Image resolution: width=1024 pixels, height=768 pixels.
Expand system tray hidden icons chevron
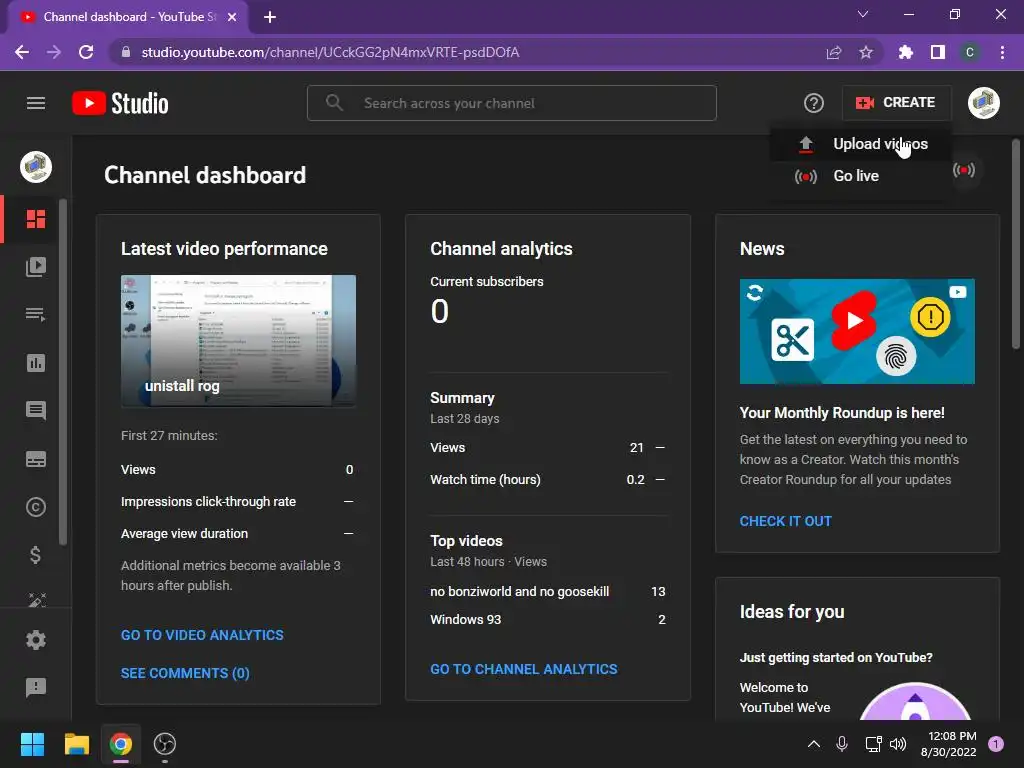(814, 744)
